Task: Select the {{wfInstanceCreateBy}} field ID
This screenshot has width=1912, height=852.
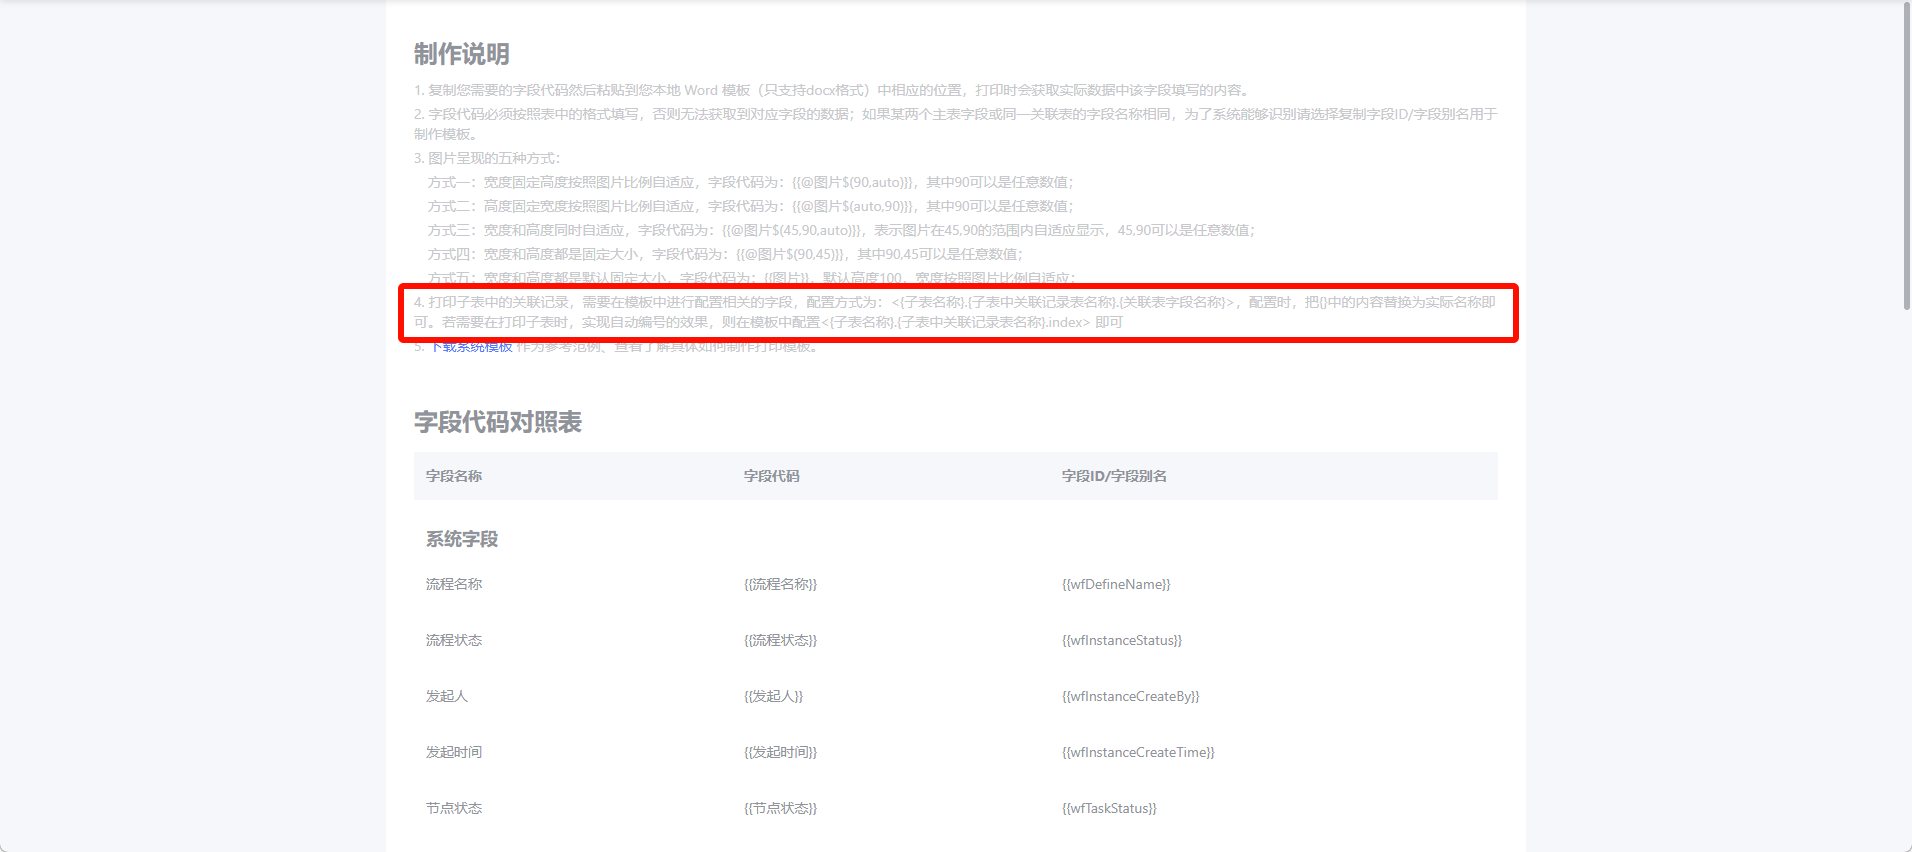Action: click(1131, 696)
